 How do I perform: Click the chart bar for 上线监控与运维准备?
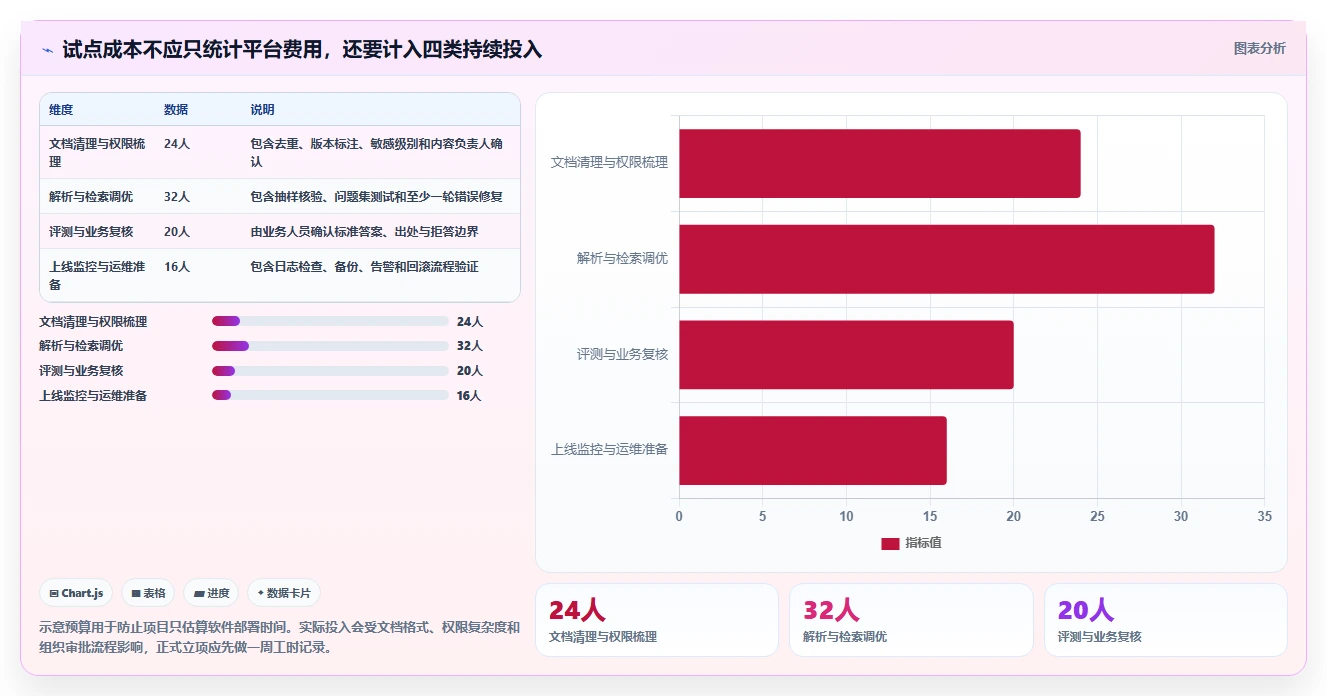tap(813, 450)
